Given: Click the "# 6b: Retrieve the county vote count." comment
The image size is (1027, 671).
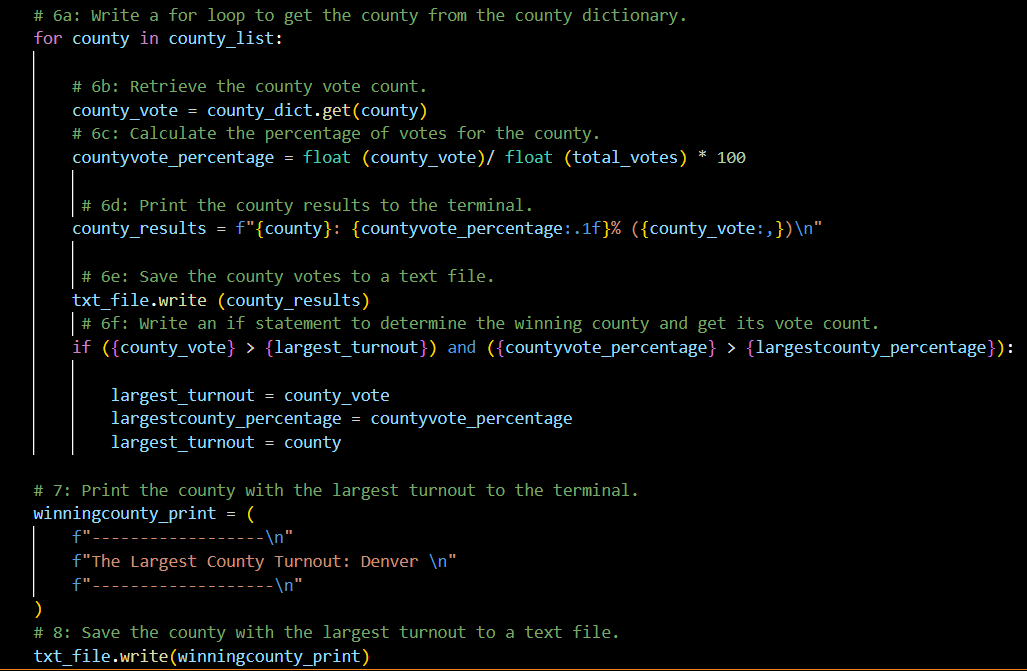Looking at the screenshot, I should pos(249,86).
